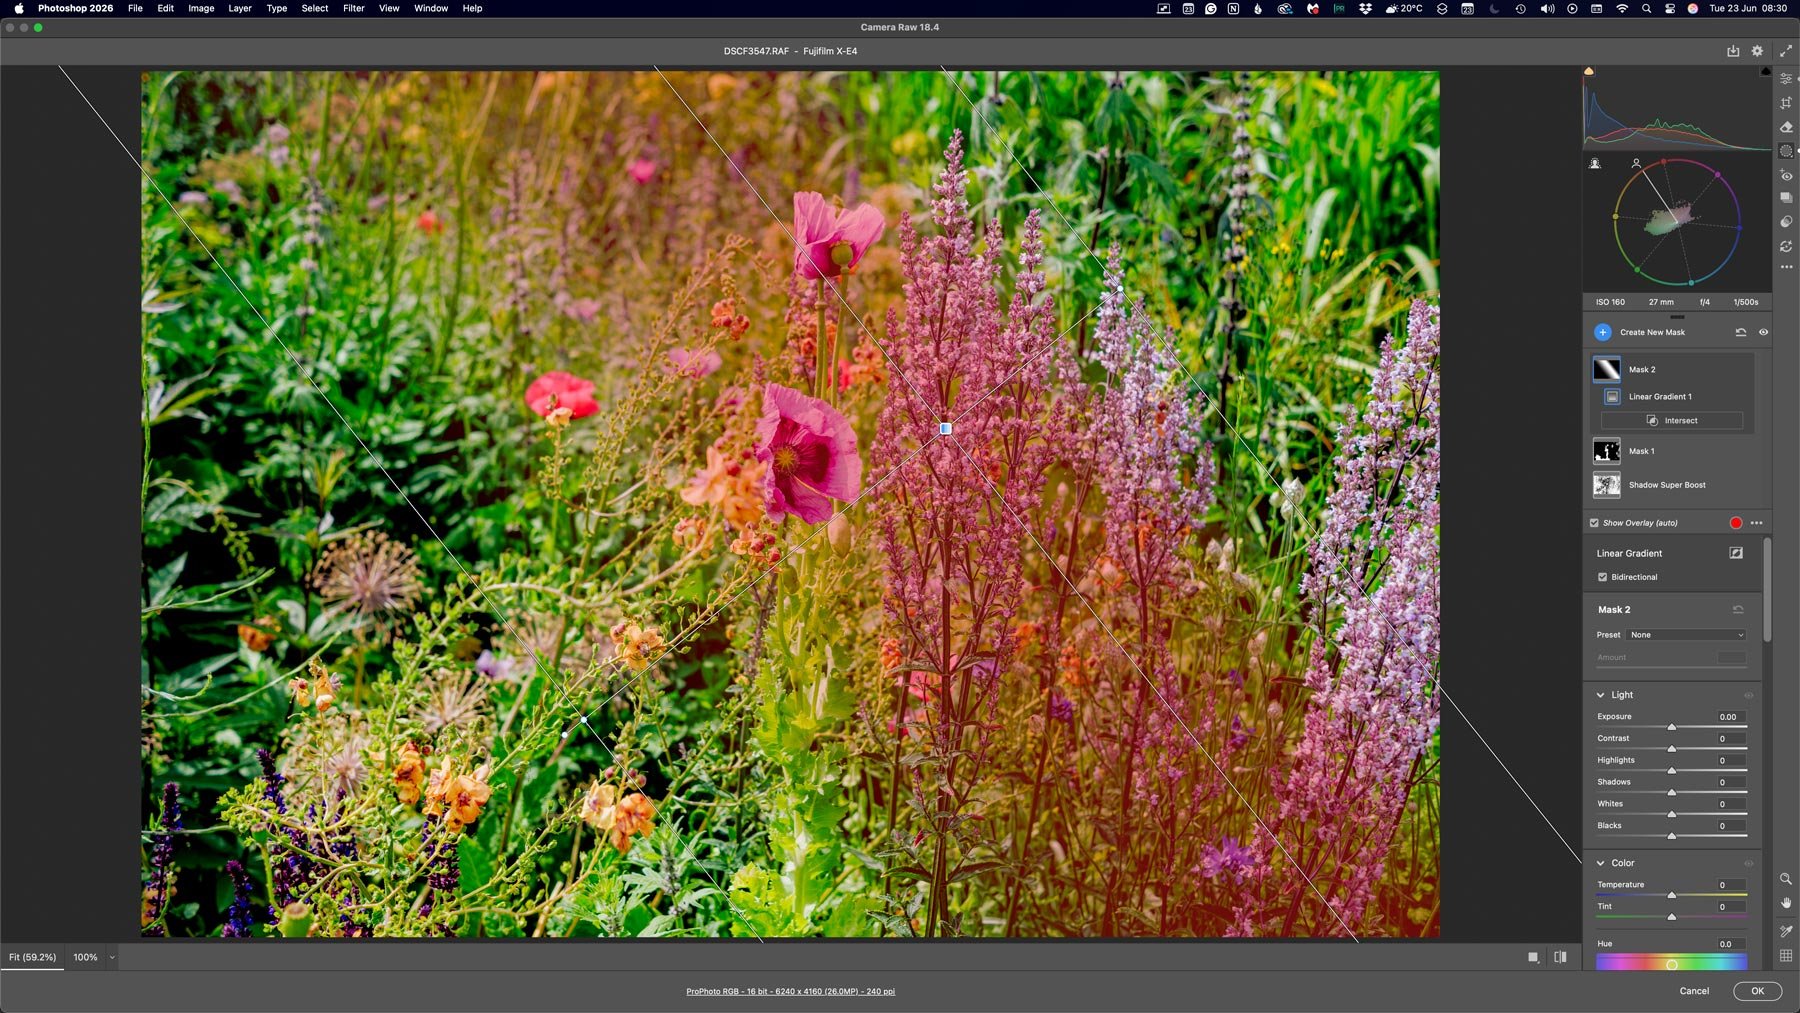Toggle visibility of all masks eye icon
The height and width of the screenshot is (1013, 1800).
(1763, 332)
